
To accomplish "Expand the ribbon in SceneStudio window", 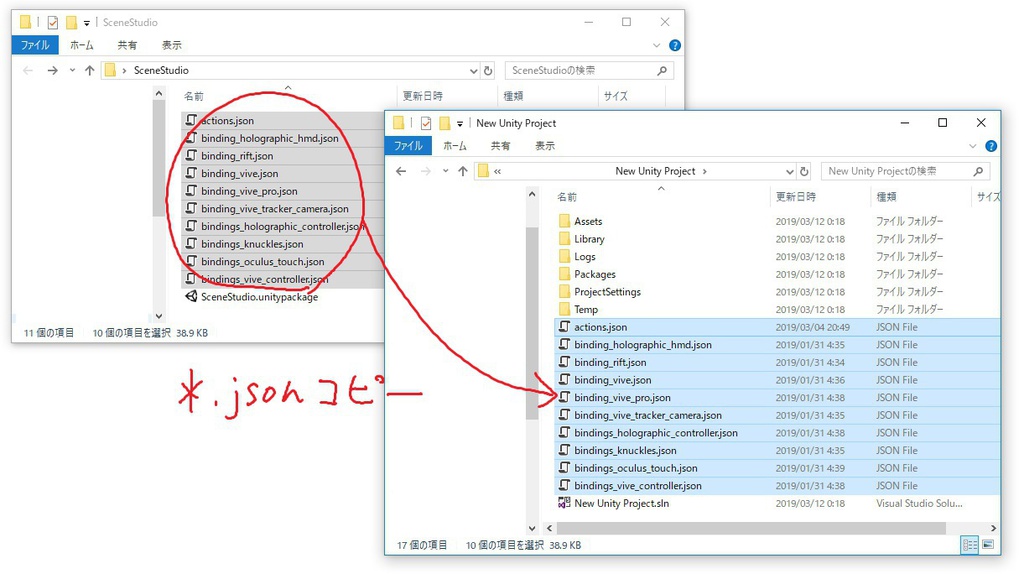I will (x=656, y=46).
